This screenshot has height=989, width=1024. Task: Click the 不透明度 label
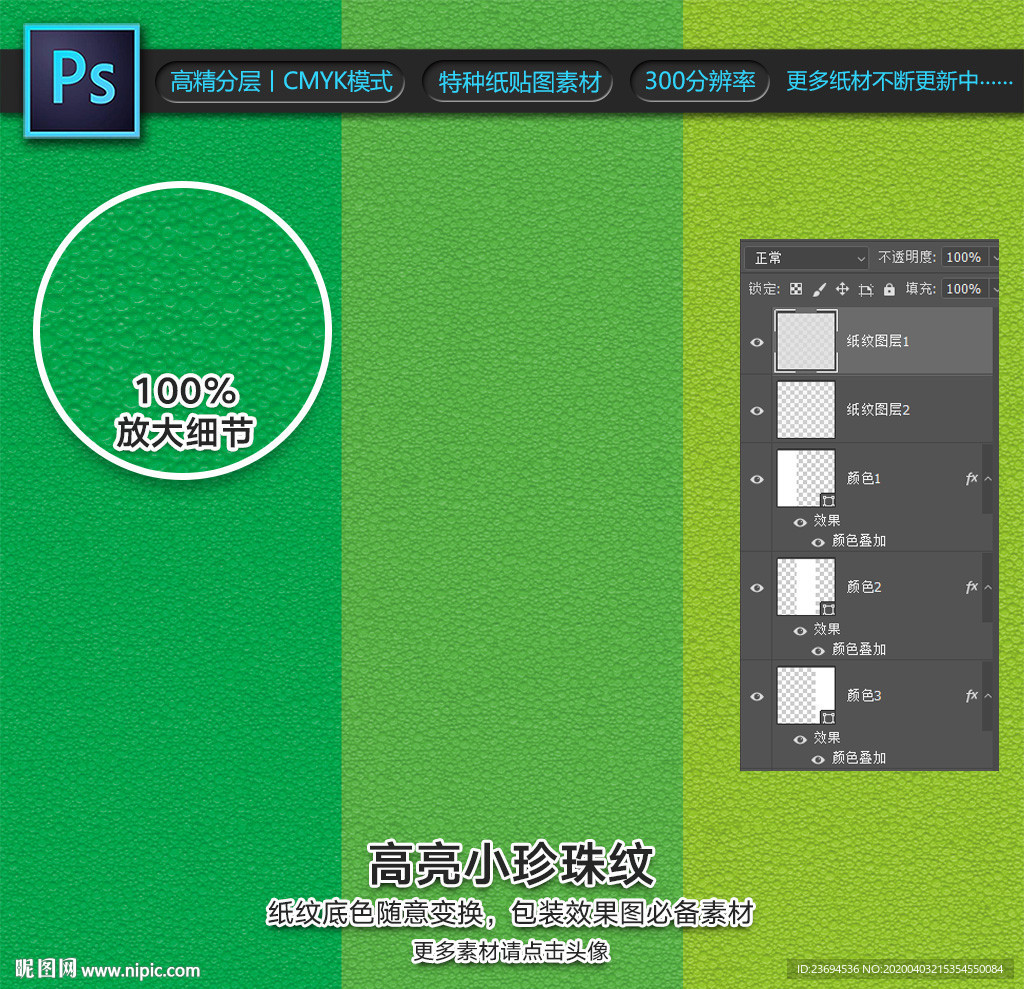pyautogui.click(x=906, y=257)
